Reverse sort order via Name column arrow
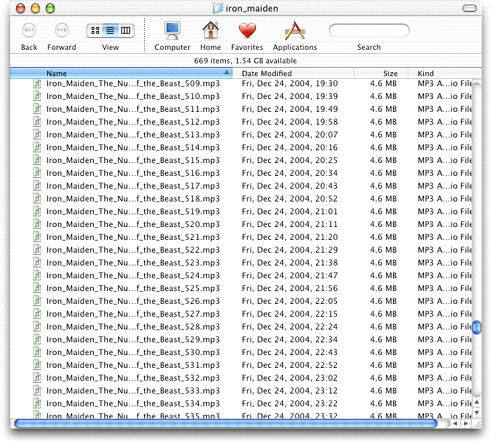This screenshot has height=442, width=500. pyautogui.click(x=227, y=72)
